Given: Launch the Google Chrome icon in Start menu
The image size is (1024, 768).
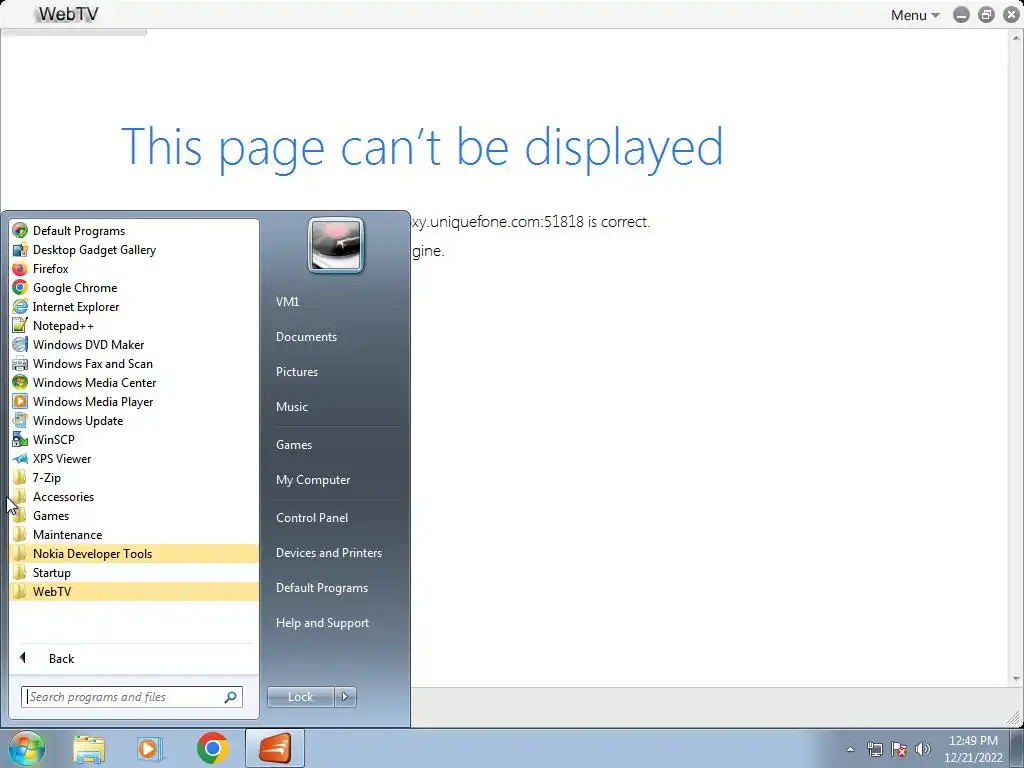Looking at the screenshot, I should [20, 287].
